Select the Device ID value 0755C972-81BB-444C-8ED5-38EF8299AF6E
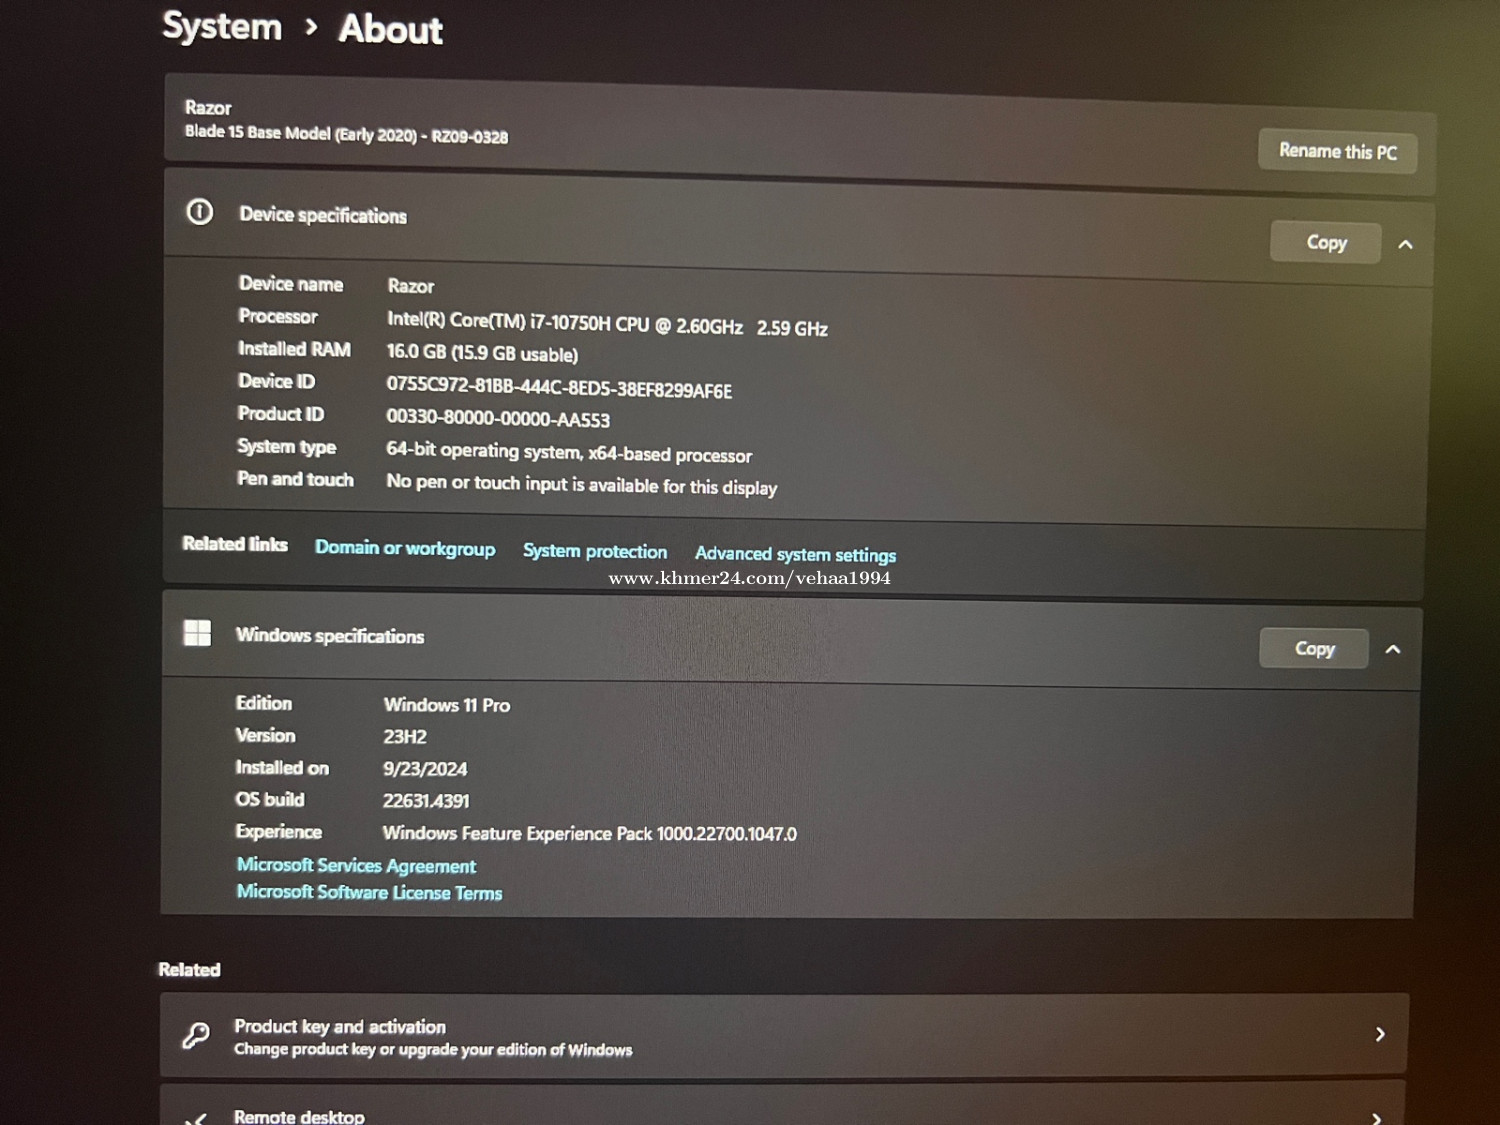This screenshot has width=1500, height=1125. pos(559,388)
